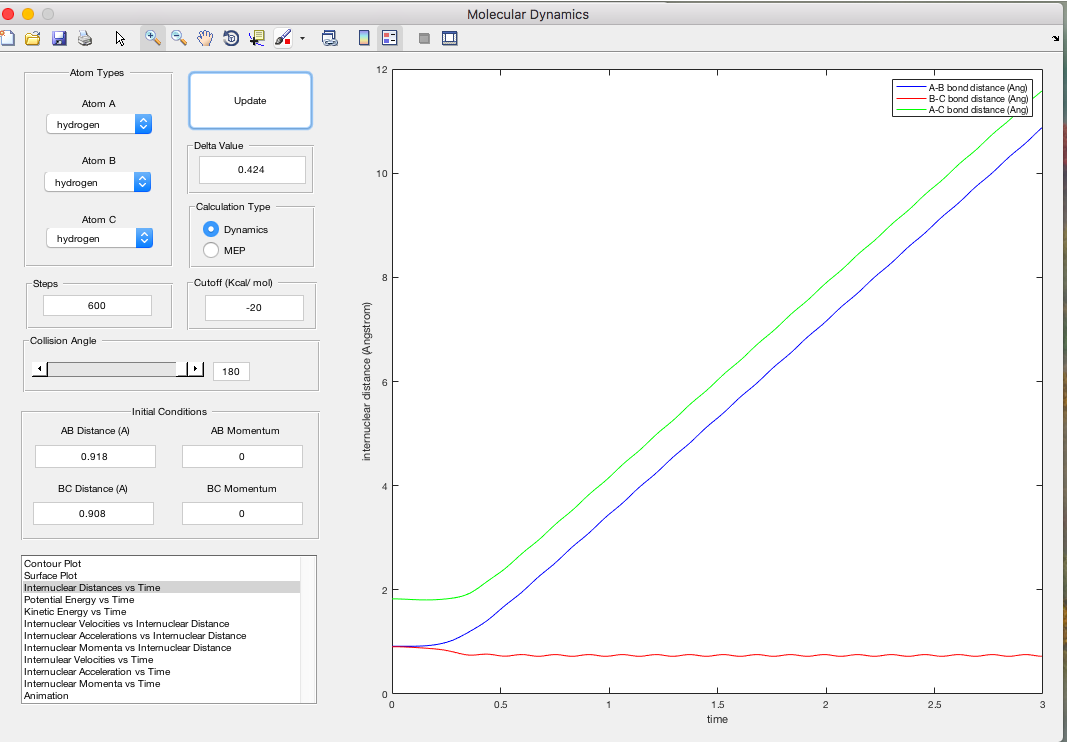Select the Dynamics calculation type
This screenshot has height=742, width=1067.
pyautogui.click(x=211, y=229)
